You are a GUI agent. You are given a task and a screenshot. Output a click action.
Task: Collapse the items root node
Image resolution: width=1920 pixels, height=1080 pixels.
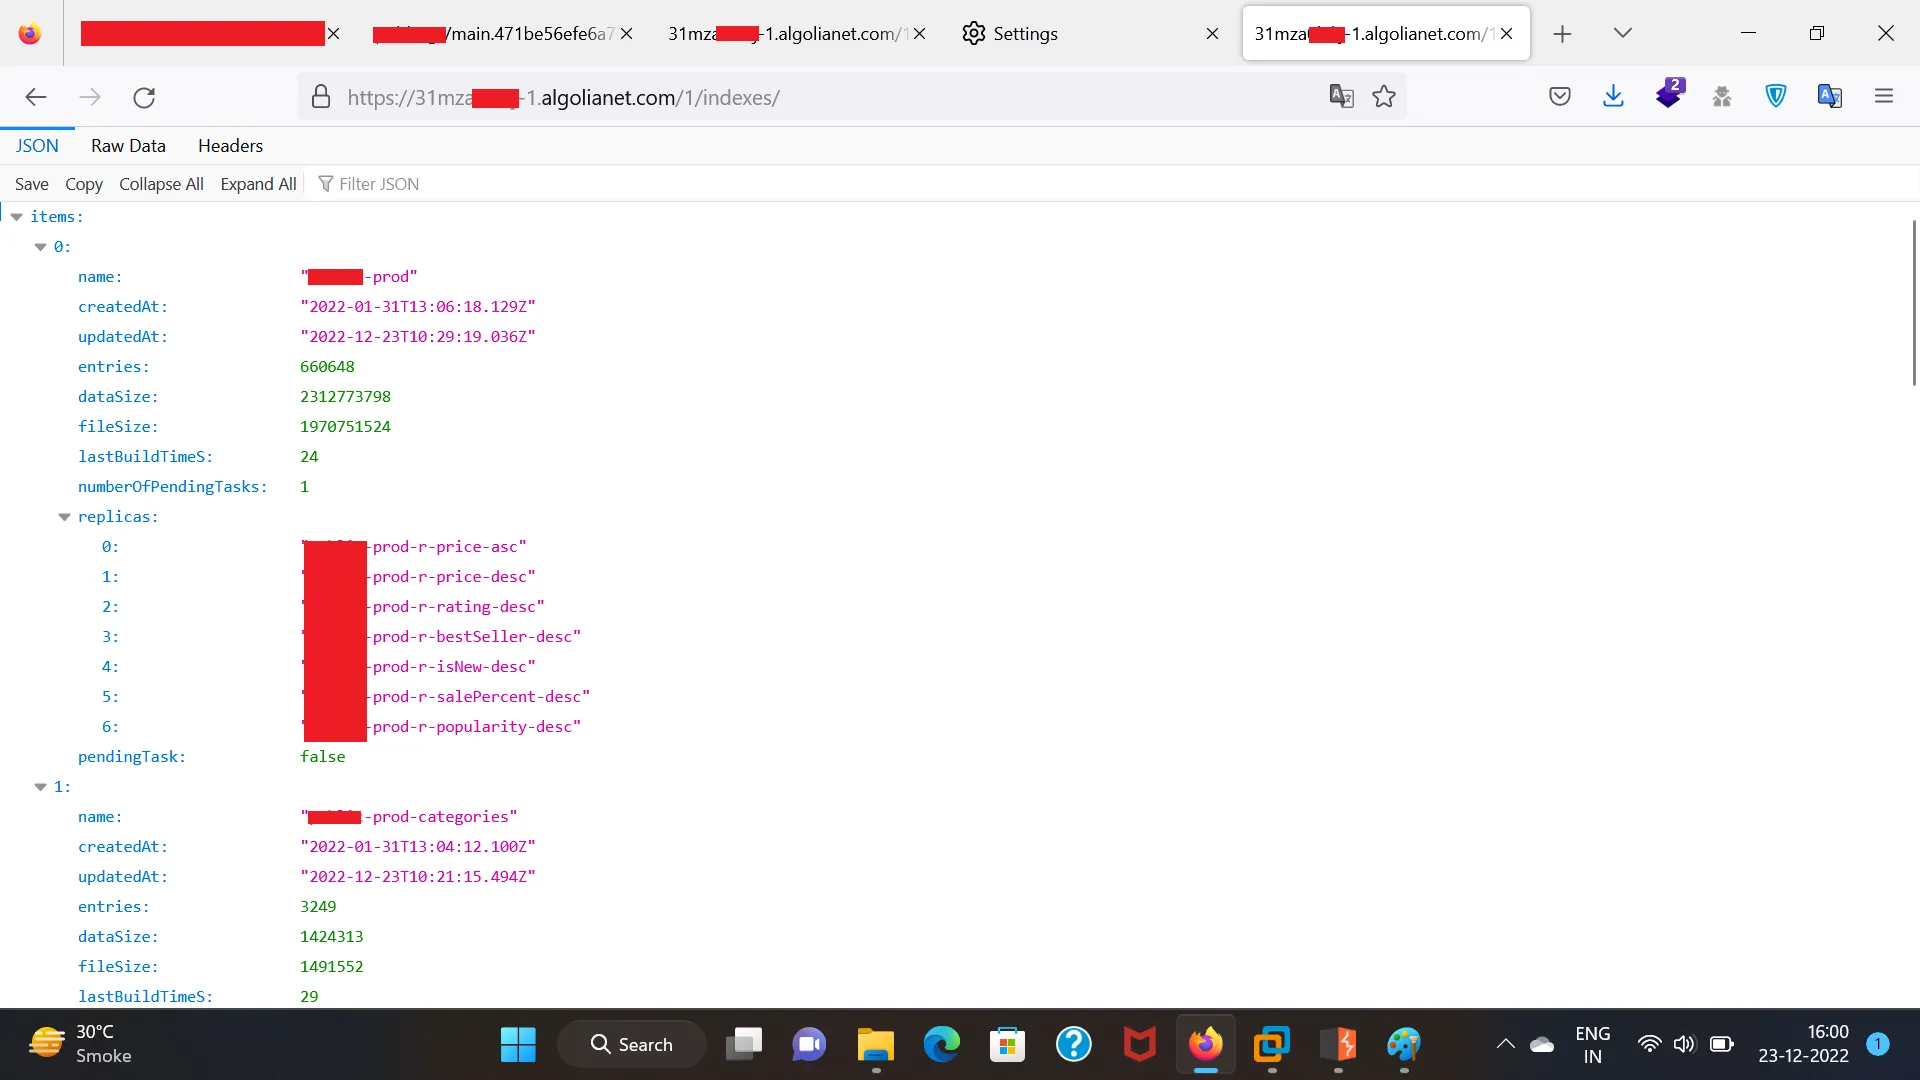click(x=17, y=217)
